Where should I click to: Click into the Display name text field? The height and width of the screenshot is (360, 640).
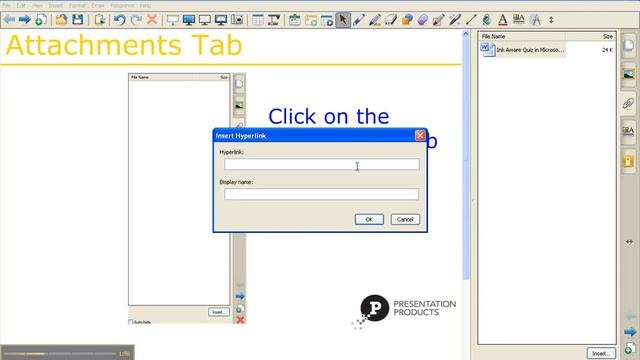tap(321, 194)
